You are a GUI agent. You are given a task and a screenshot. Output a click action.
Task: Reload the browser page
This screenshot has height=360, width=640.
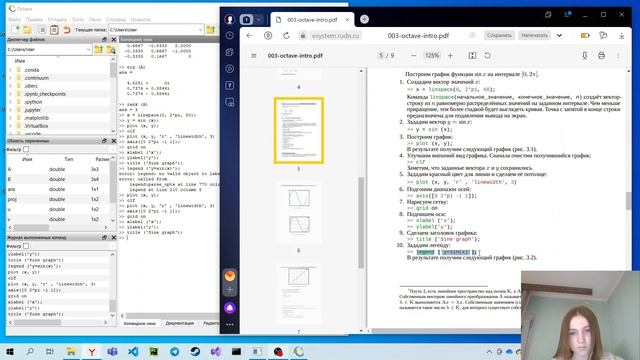286,36
